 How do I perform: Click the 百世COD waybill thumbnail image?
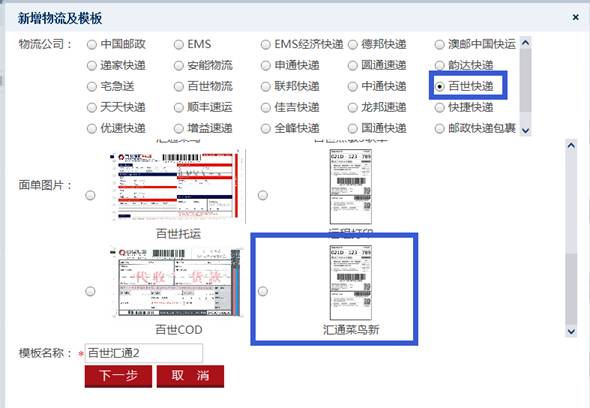(x=176, y=282)
